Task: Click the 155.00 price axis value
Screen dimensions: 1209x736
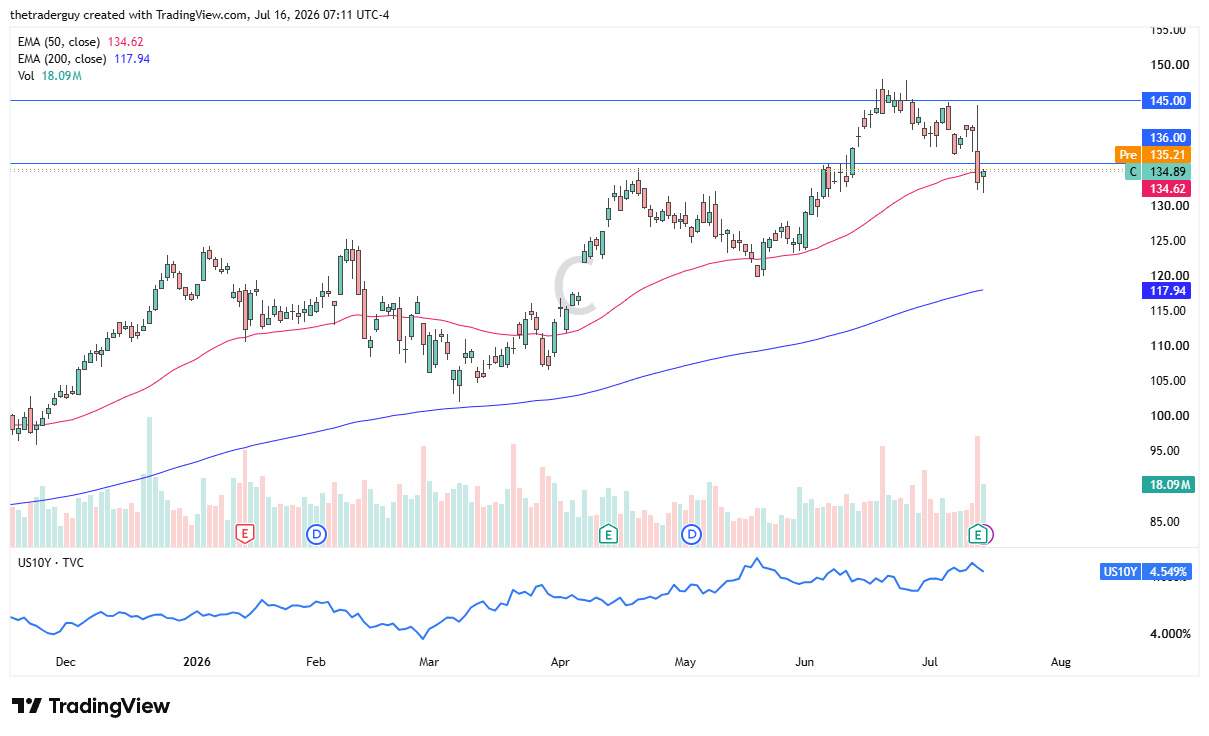Action: [1168, 30]
